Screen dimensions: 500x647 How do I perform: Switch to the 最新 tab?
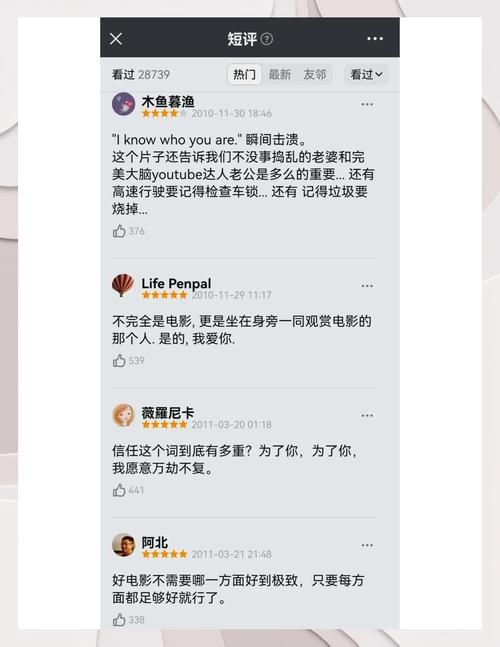280,75
